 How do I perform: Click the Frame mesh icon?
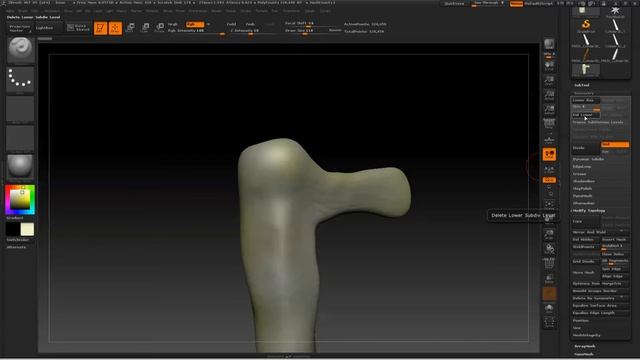pos(549,204)
